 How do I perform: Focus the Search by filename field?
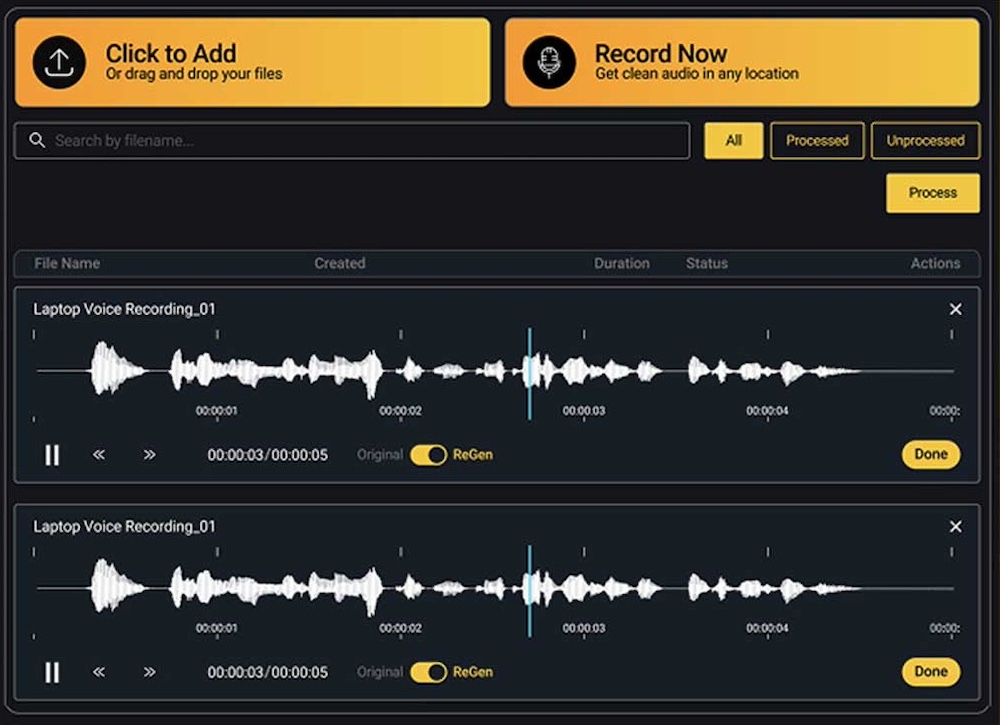352,140
